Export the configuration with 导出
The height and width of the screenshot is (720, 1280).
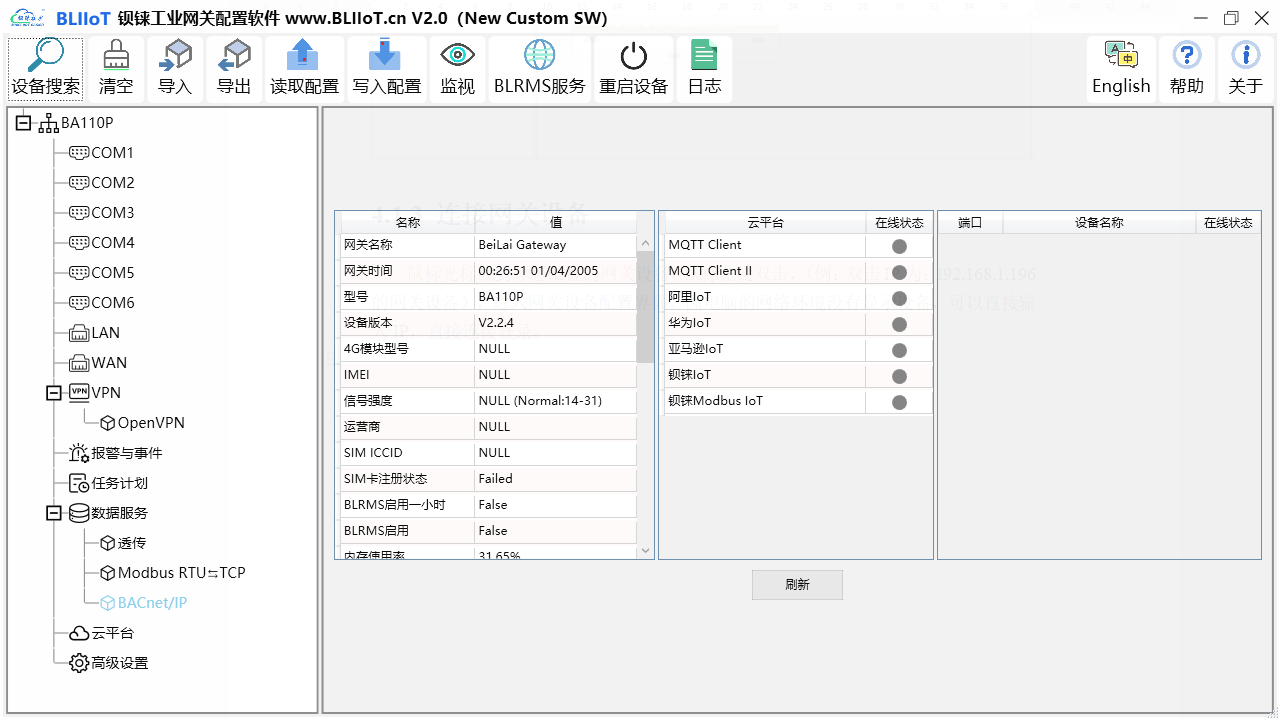coord(234,67)
